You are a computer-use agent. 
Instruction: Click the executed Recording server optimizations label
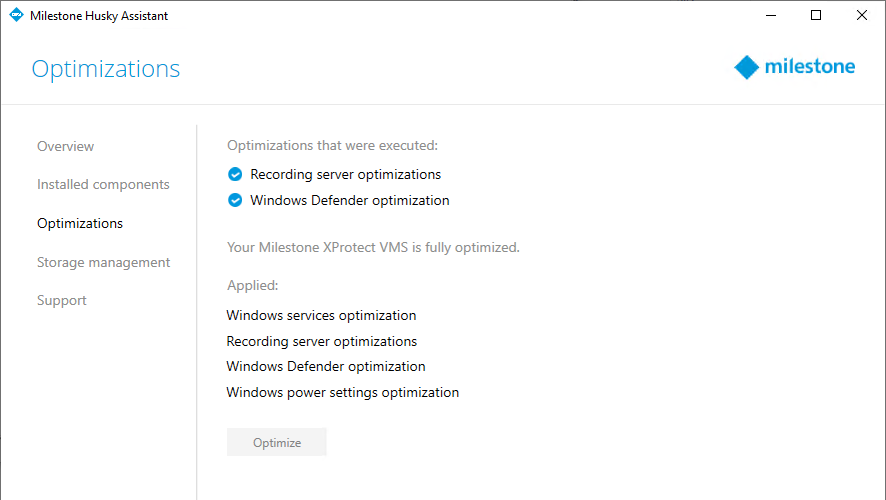tap(345, 174)
